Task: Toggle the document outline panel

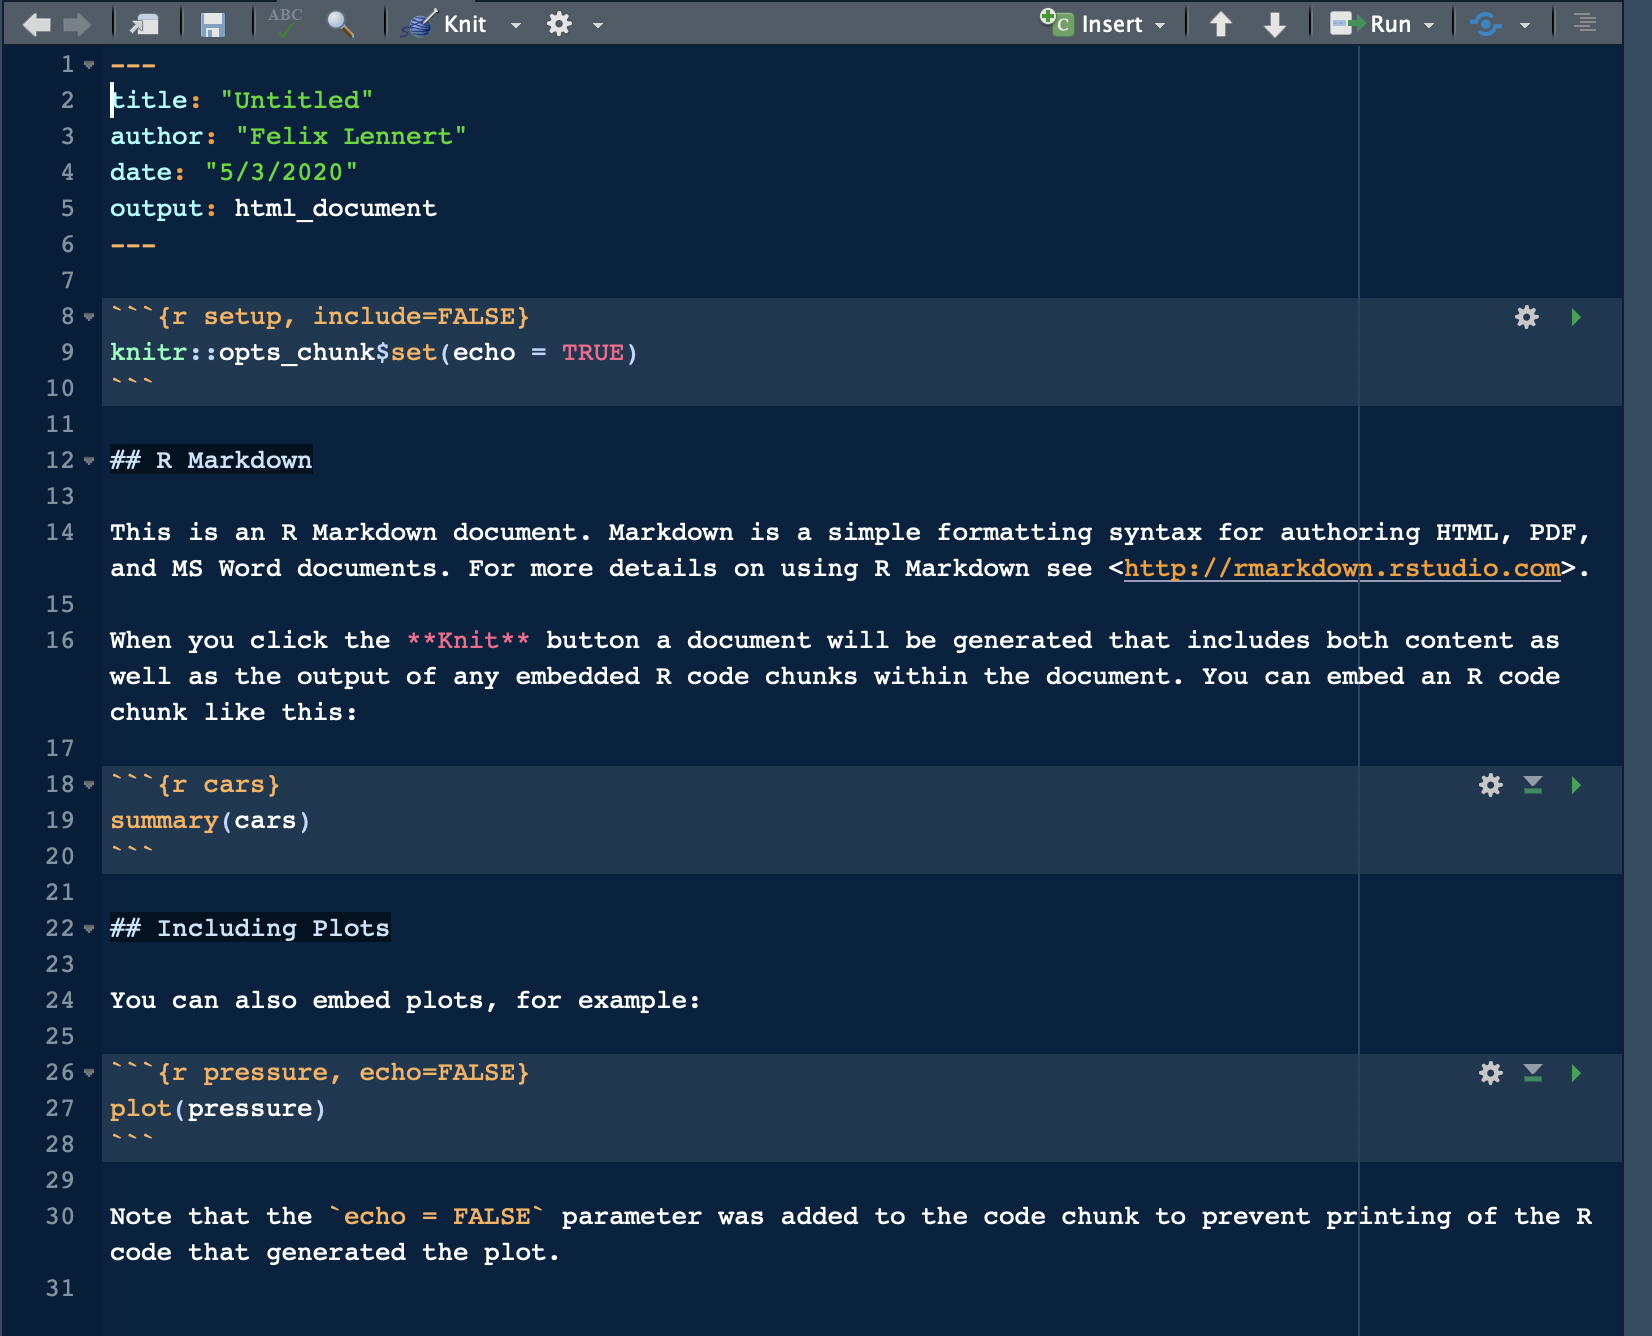Action: tap(1585, 23)
